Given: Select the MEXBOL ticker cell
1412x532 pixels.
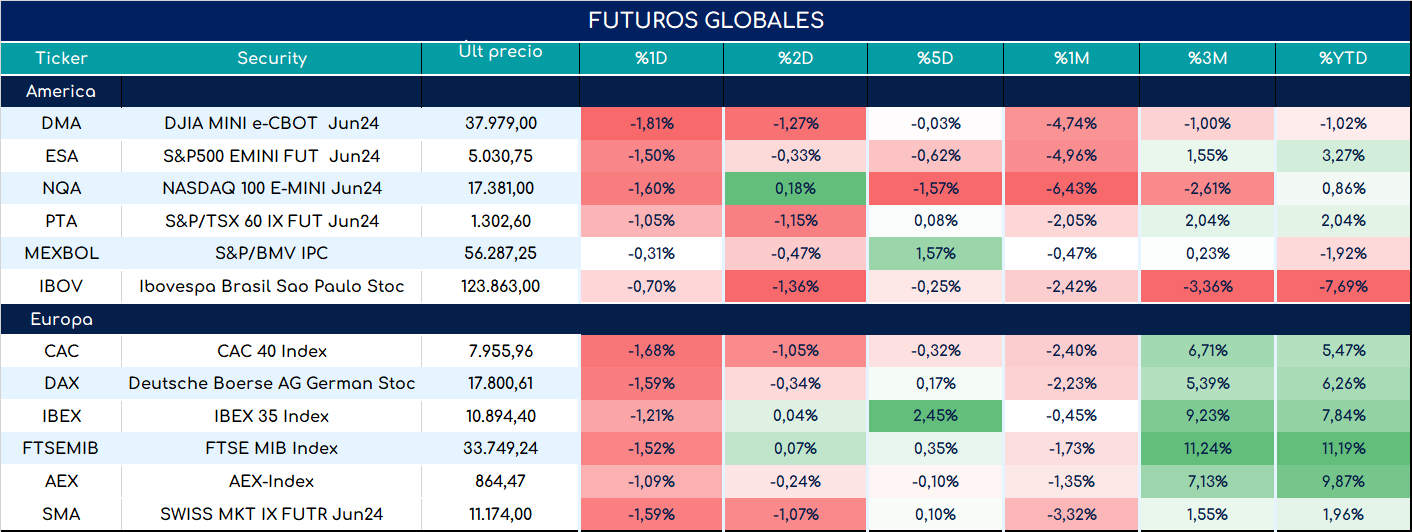Looking at the screenshot, I should (x=61, y=254).
